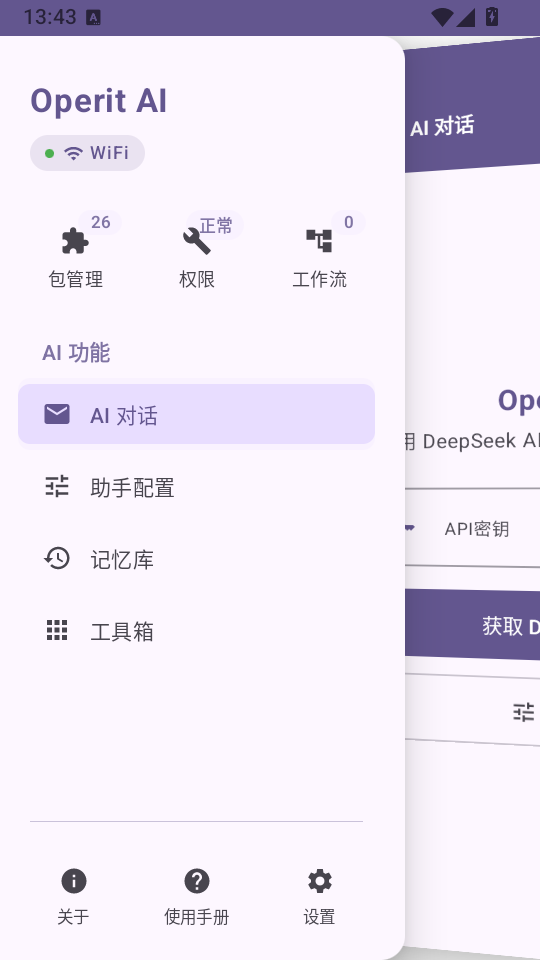The width and height of the screenshot is (540, 960).
Task: Click the 正常 permission status badge
Action: click(x=216, y=225)
